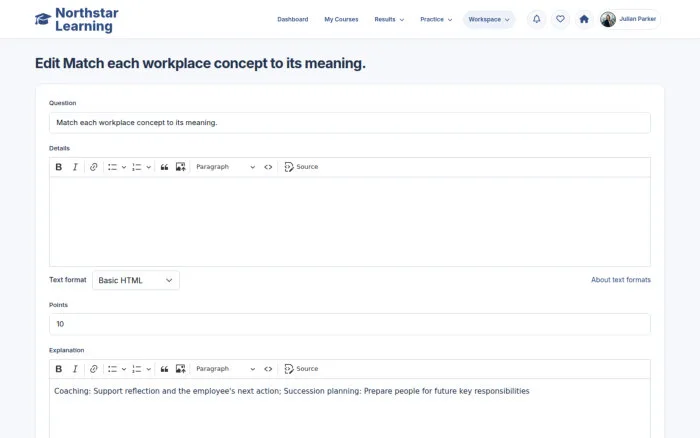Click Julian Parker's avatar picture
This screenshot has width=700, height=438.
(608, 19)
